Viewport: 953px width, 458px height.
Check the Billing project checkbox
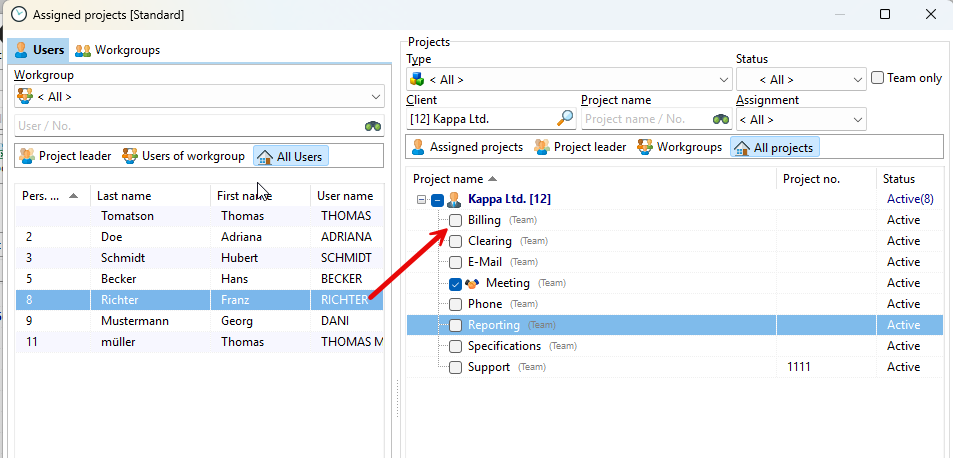point(455,220)
